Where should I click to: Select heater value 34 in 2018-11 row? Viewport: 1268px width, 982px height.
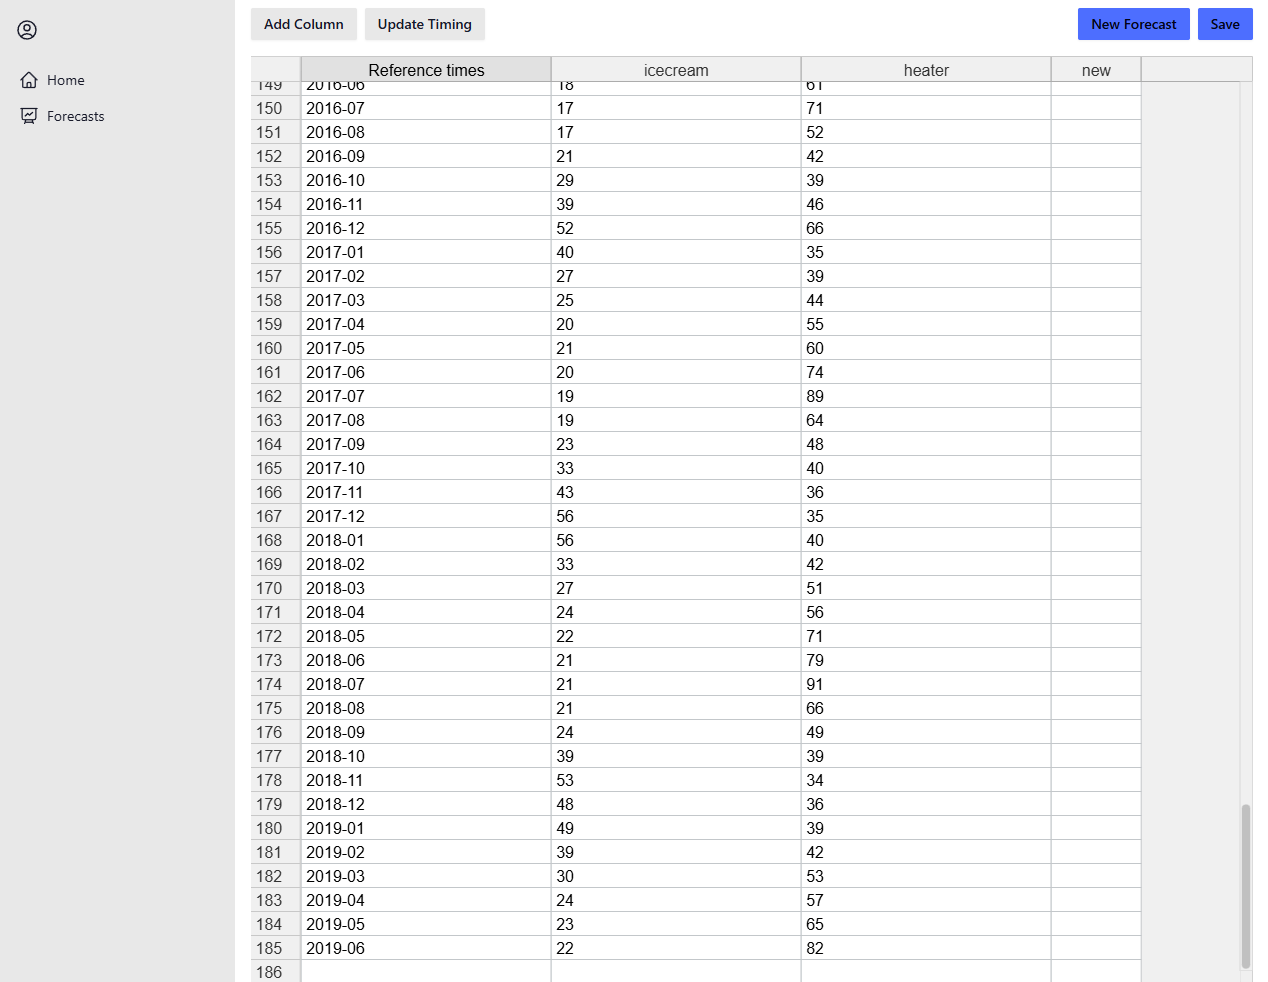(926, 780)
